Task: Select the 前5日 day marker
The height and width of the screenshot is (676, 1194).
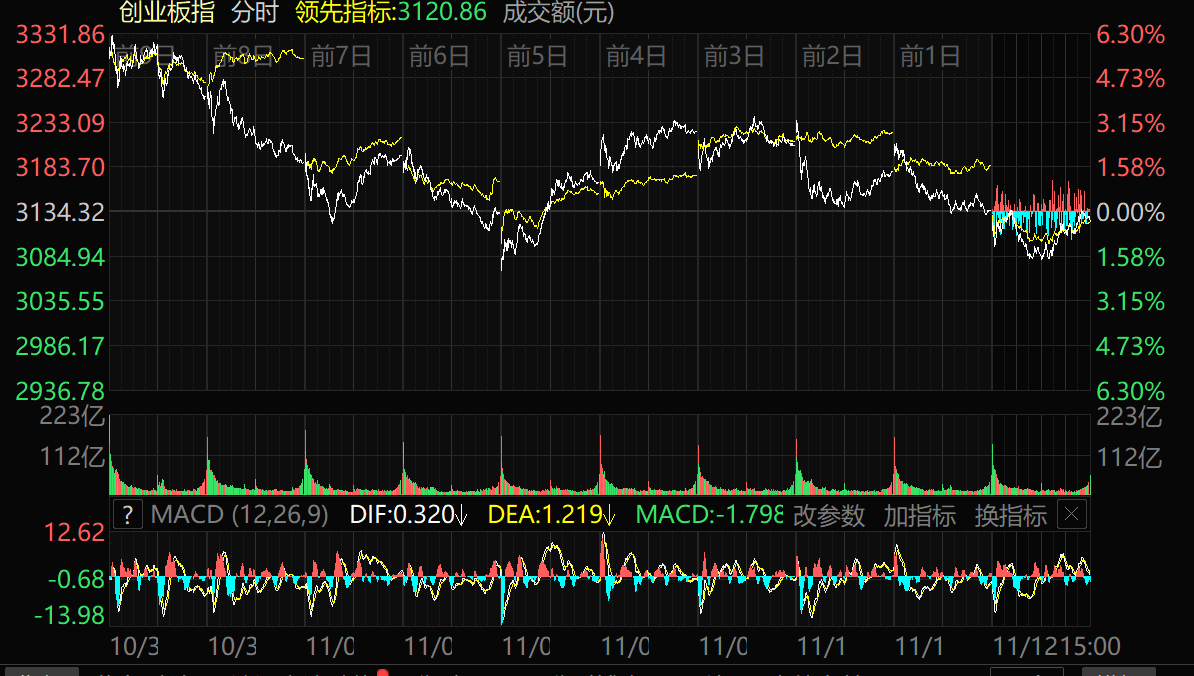Action: tap(537, 56)
